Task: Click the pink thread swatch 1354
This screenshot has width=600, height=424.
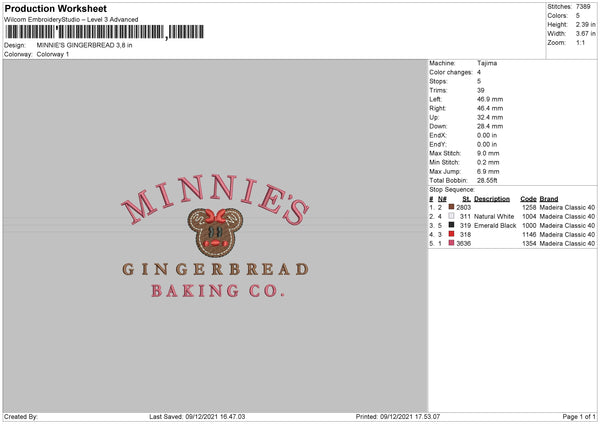Action: pos(451,243)
